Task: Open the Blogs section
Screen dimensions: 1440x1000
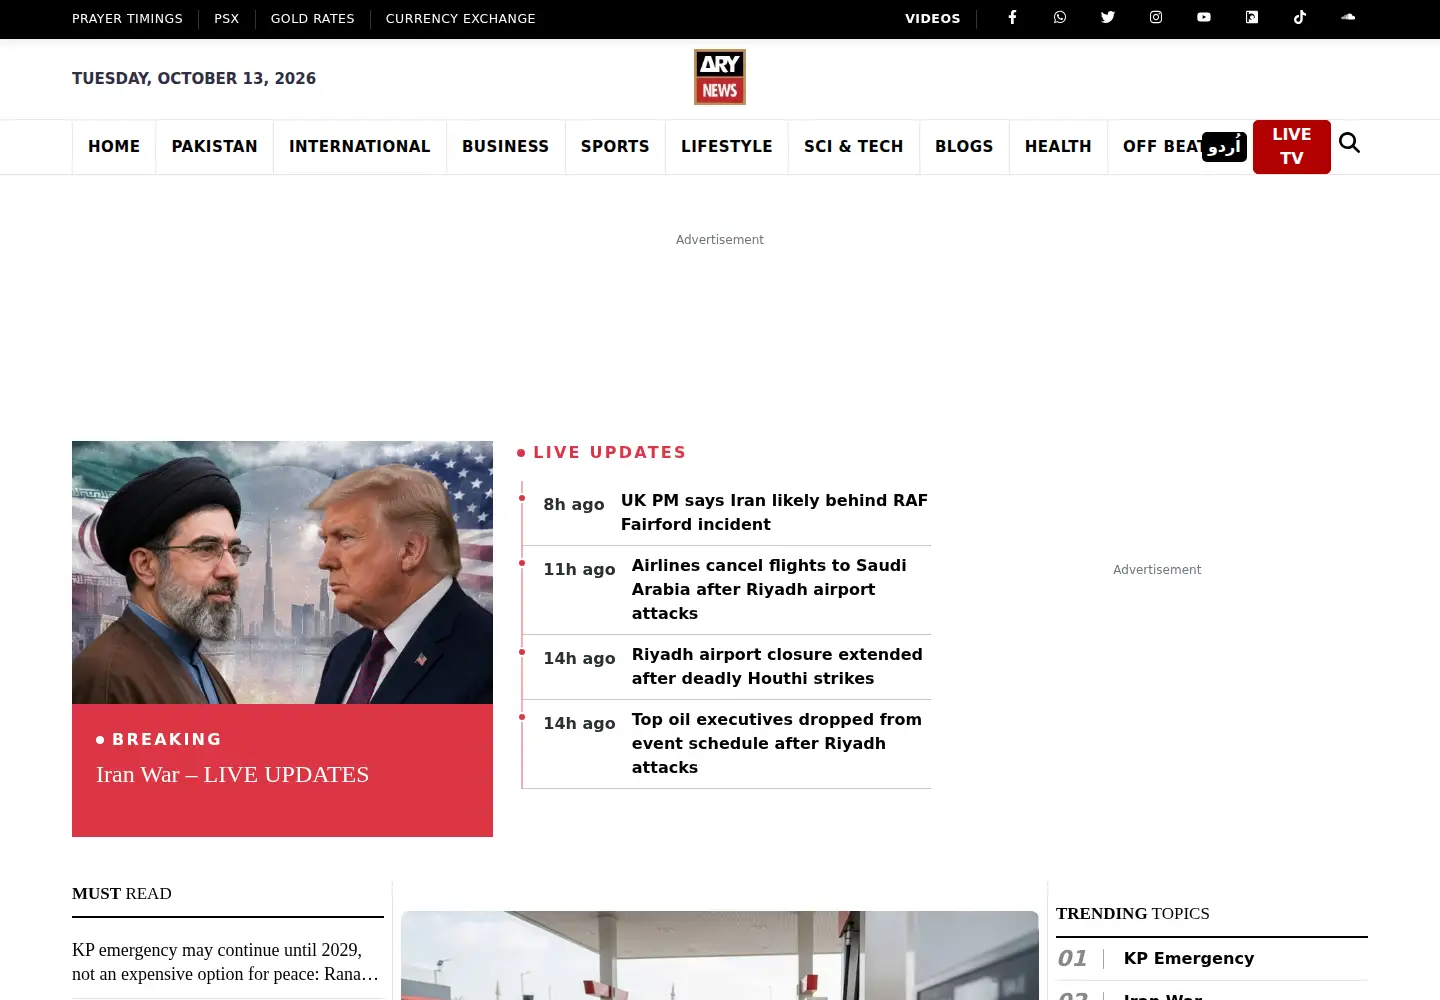Action: 964,147
